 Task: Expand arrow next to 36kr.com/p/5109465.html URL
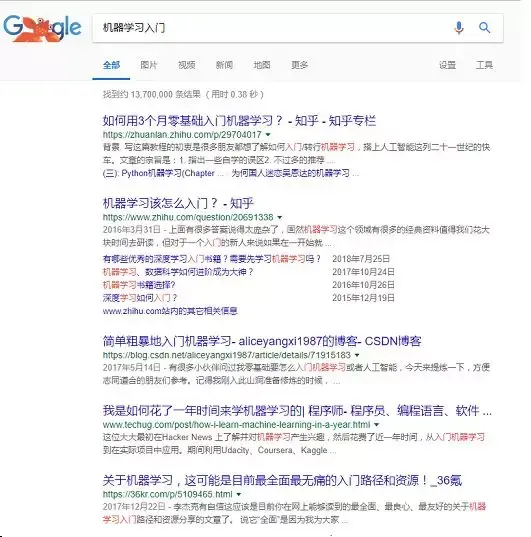tap(238, 495)
